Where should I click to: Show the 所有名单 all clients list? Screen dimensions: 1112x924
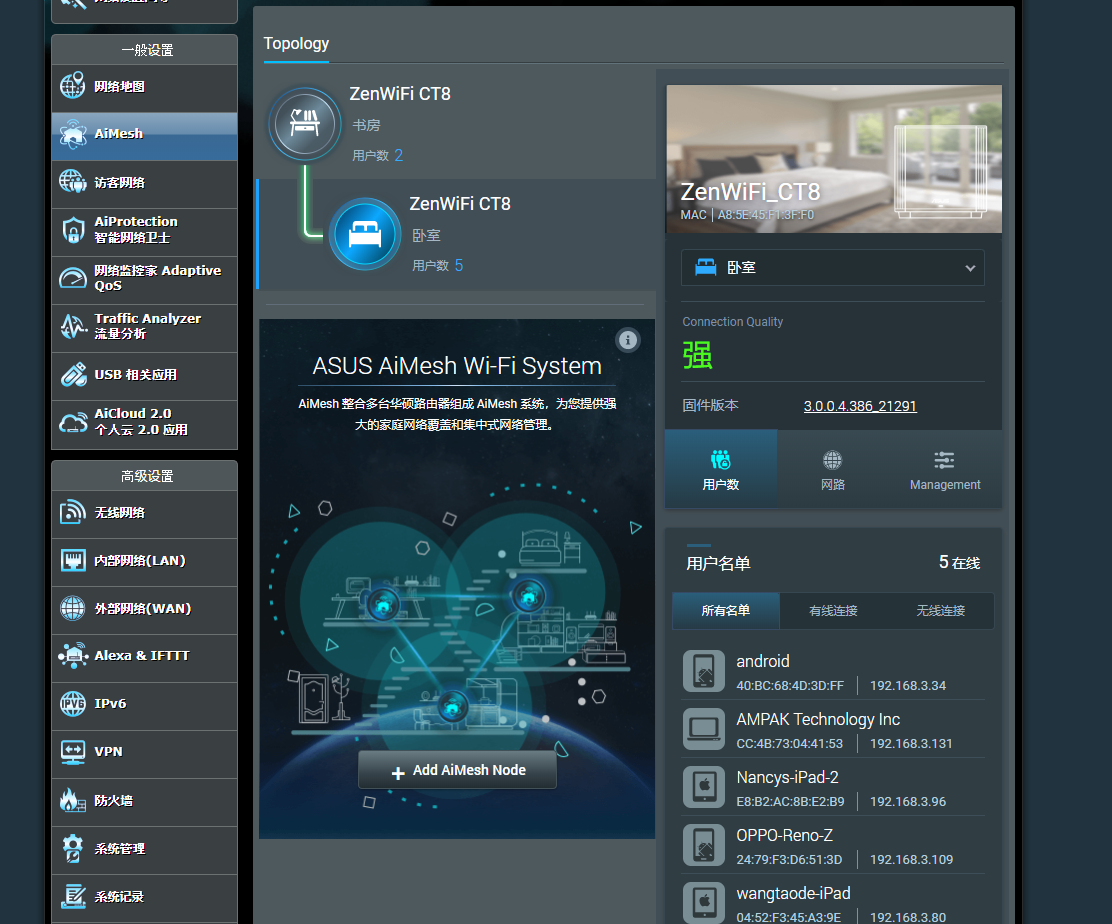click(x=725, y=611)
